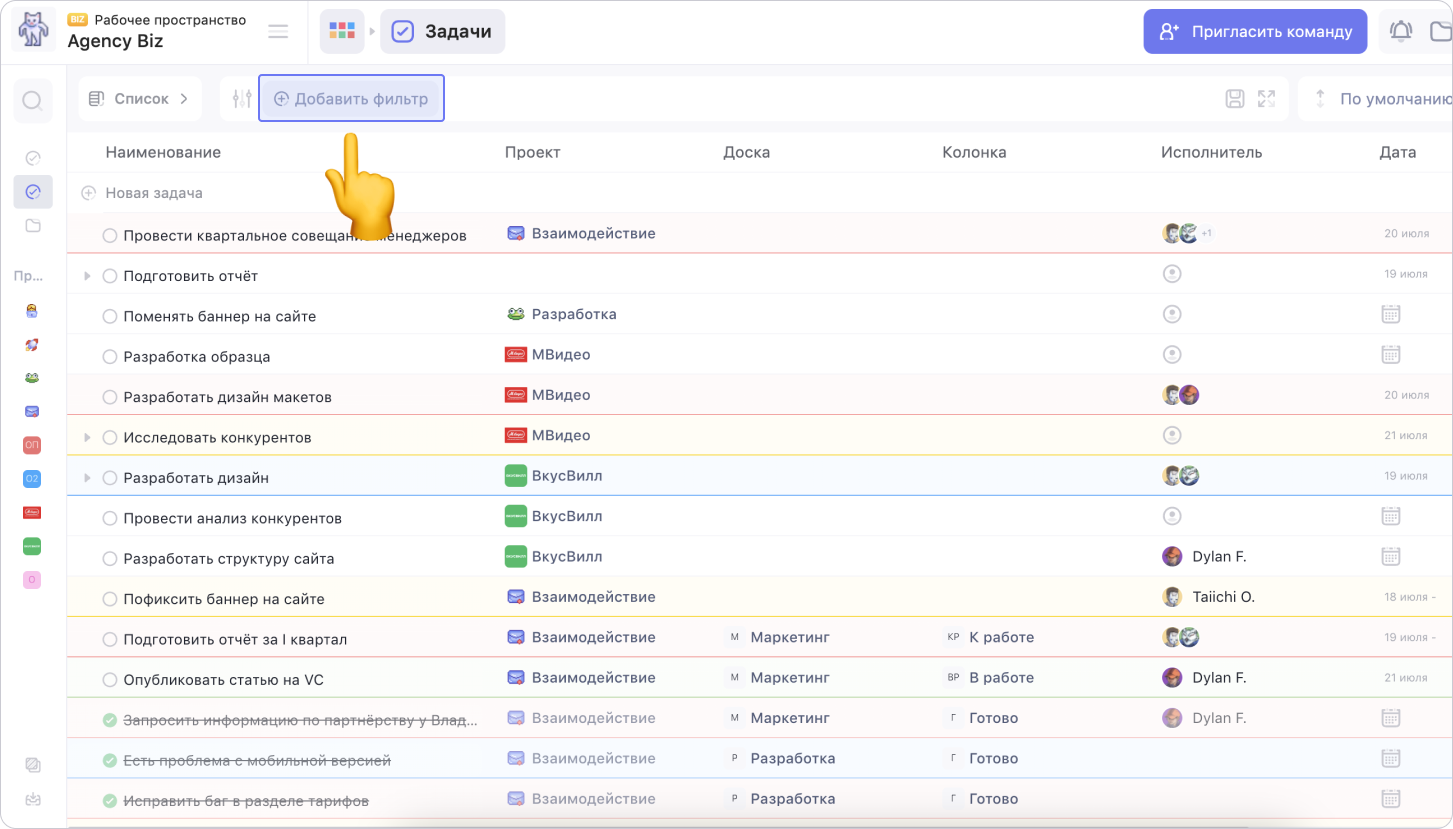Image resolution: width=1453 pixels, height=829 pixels.
Task: Expand the Разработать дизайн task row
Action: click(87, 478)
